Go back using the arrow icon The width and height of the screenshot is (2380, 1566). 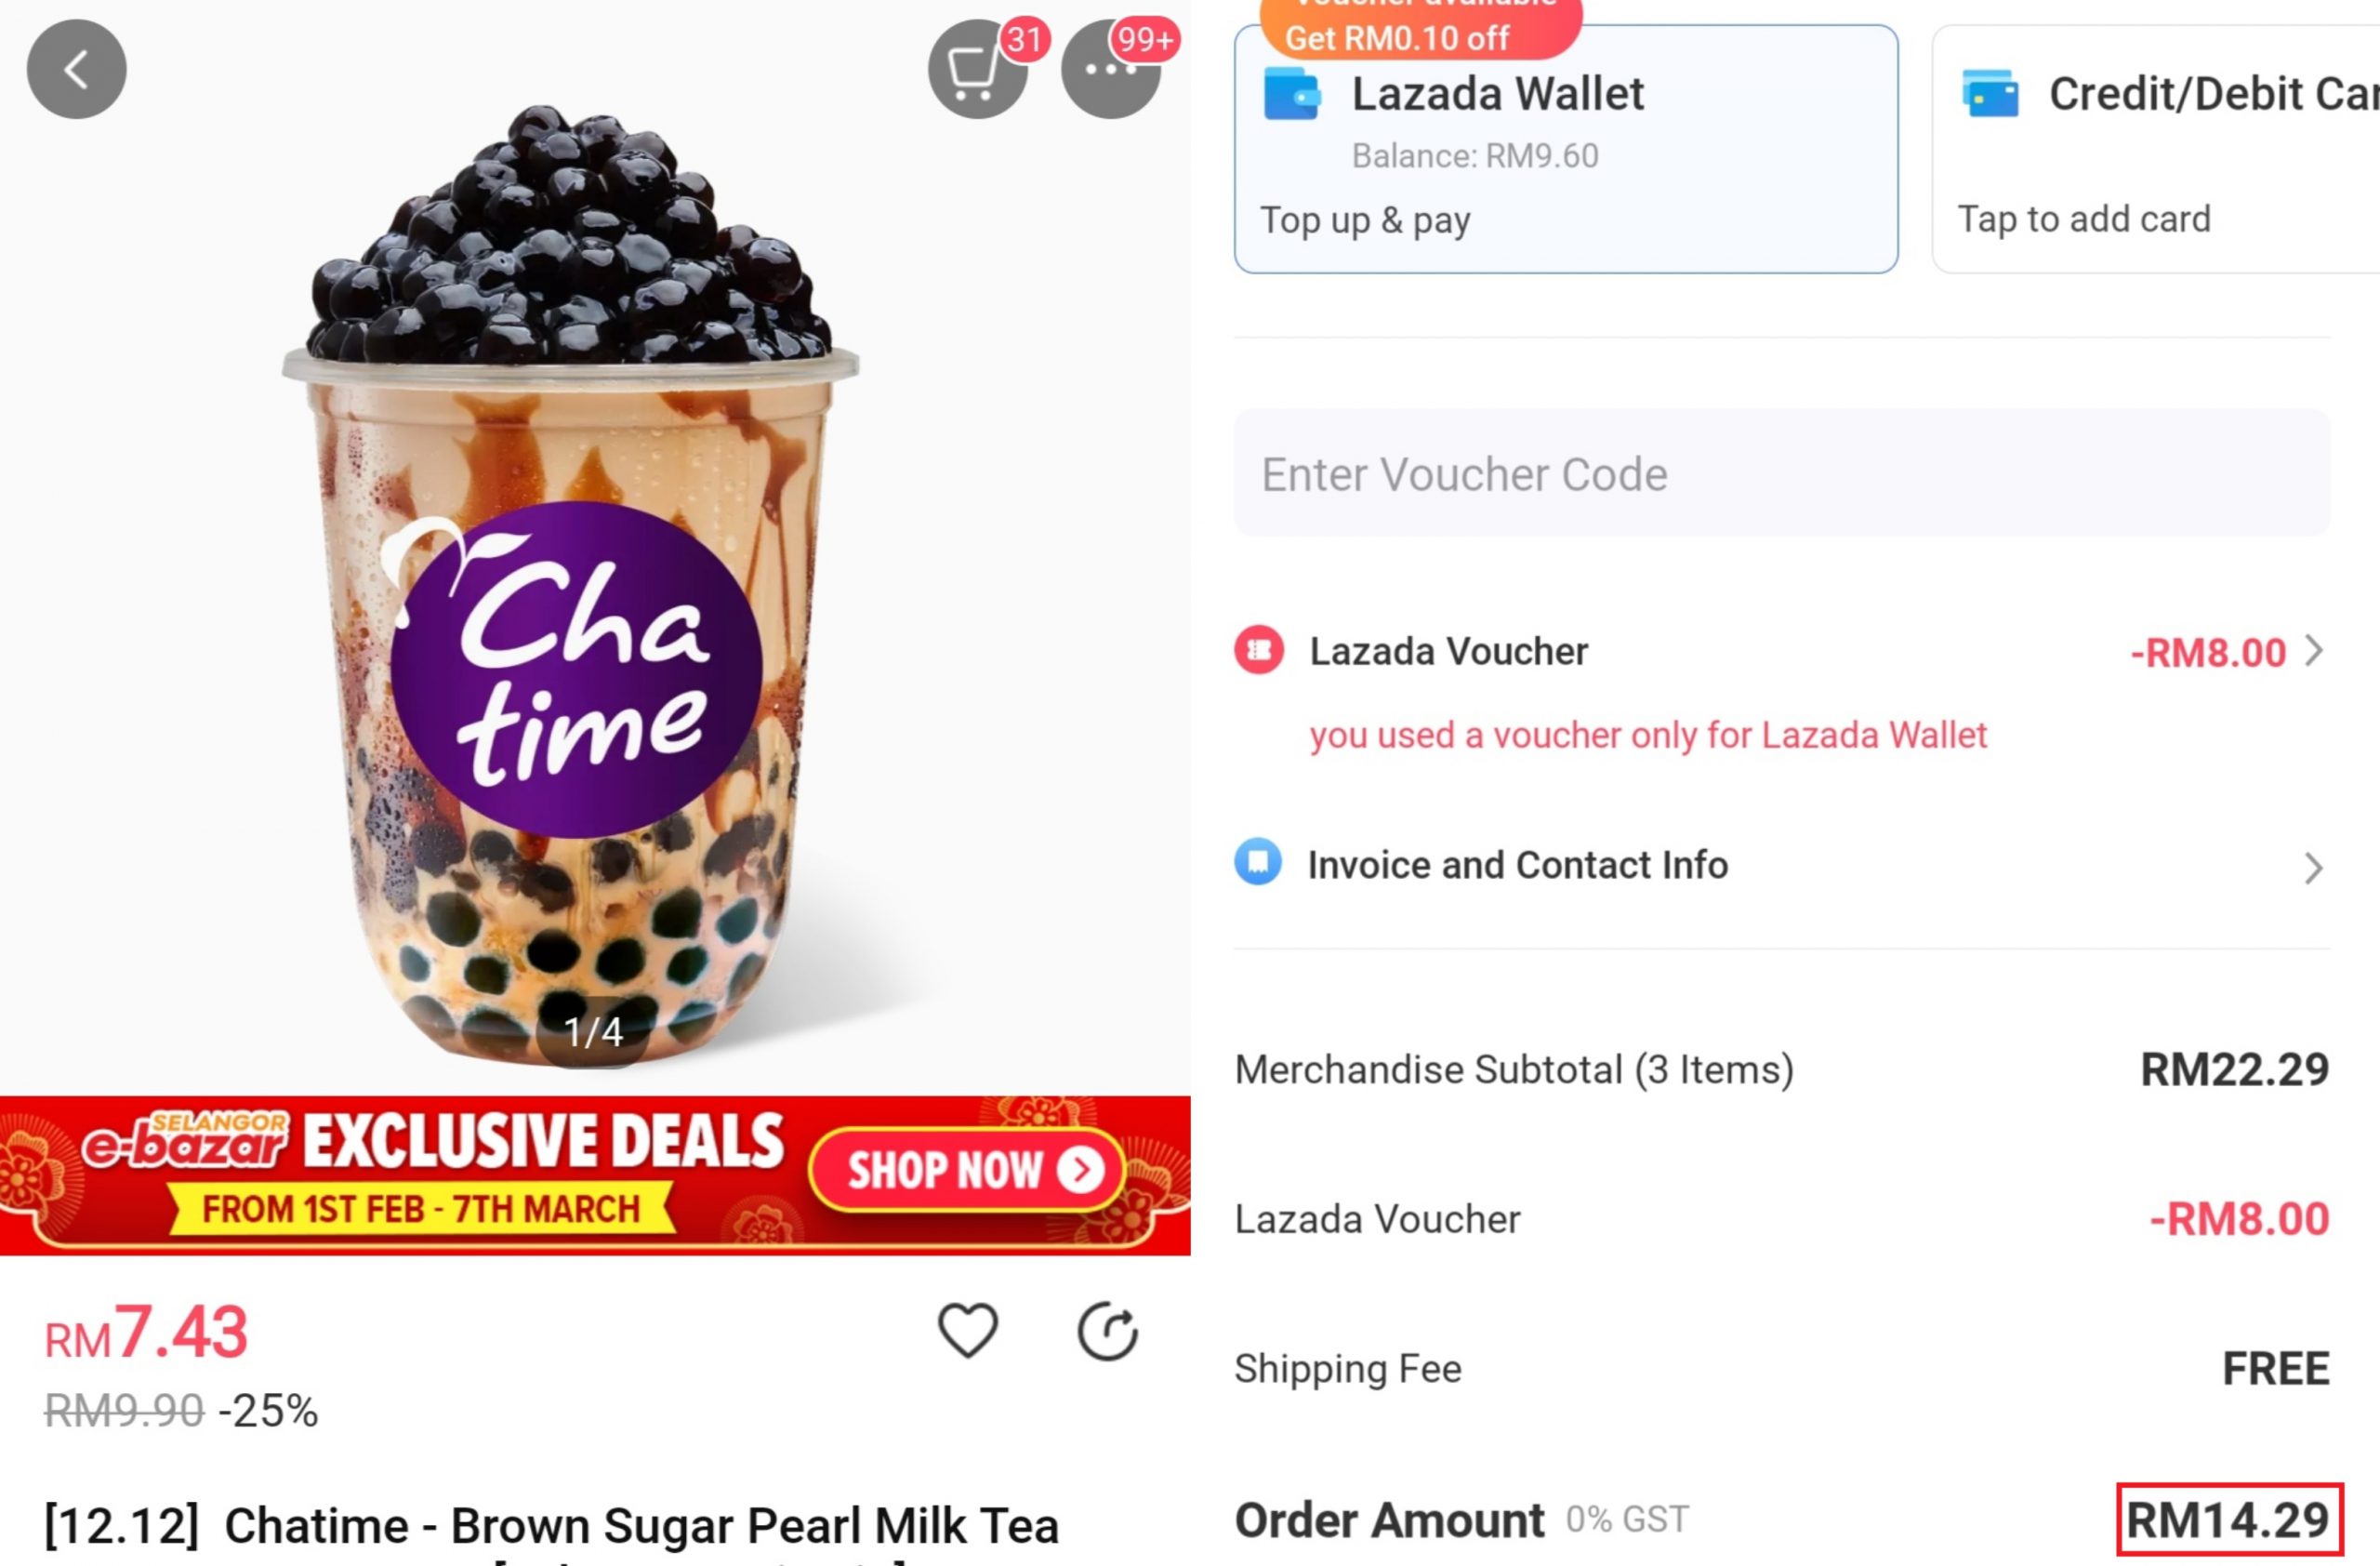pyautogui.click(x=76, y=69)
